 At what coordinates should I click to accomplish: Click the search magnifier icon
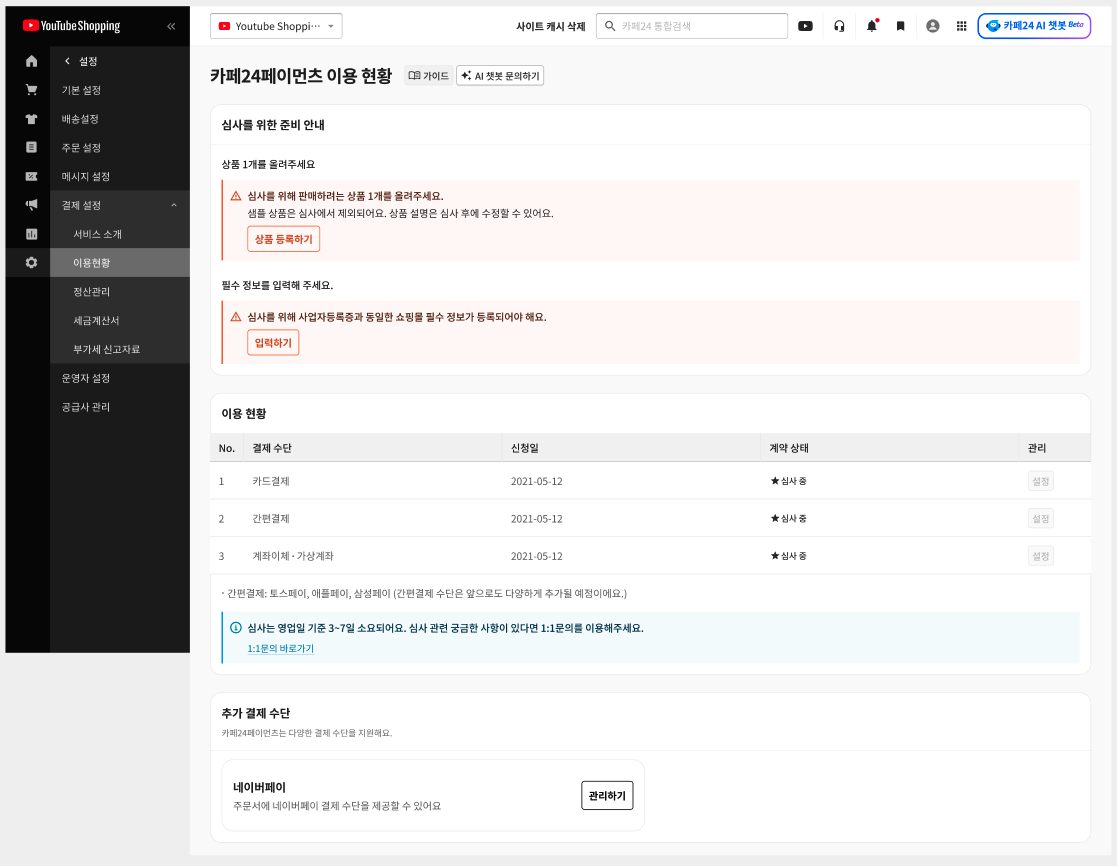[610, 26]
